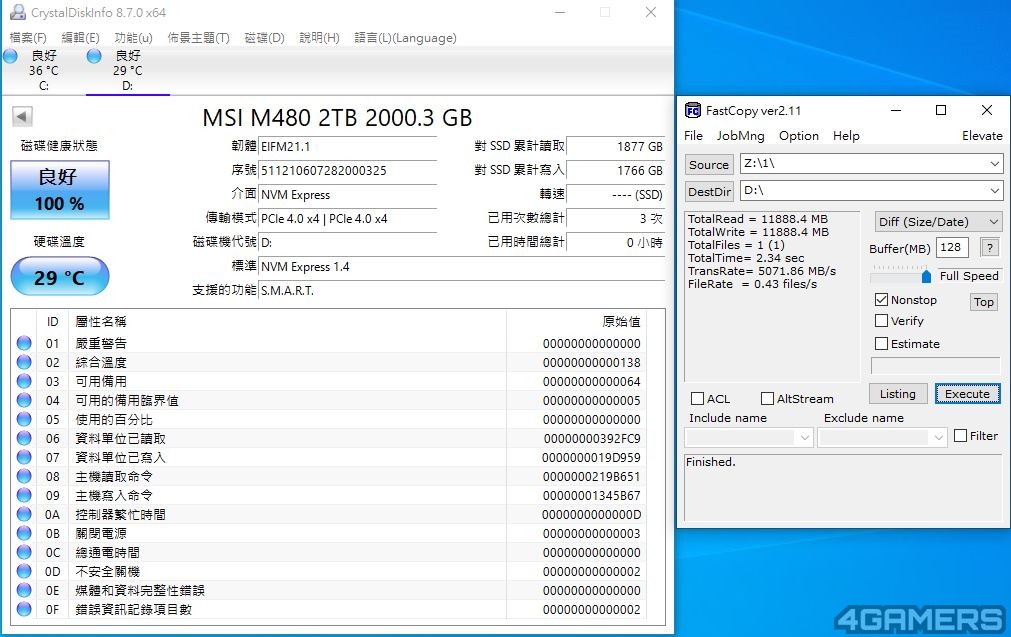This screenshot has width=1011, height=637.
Task: Click status orb for attribute 0B
Action: click(x=25, y=533)
